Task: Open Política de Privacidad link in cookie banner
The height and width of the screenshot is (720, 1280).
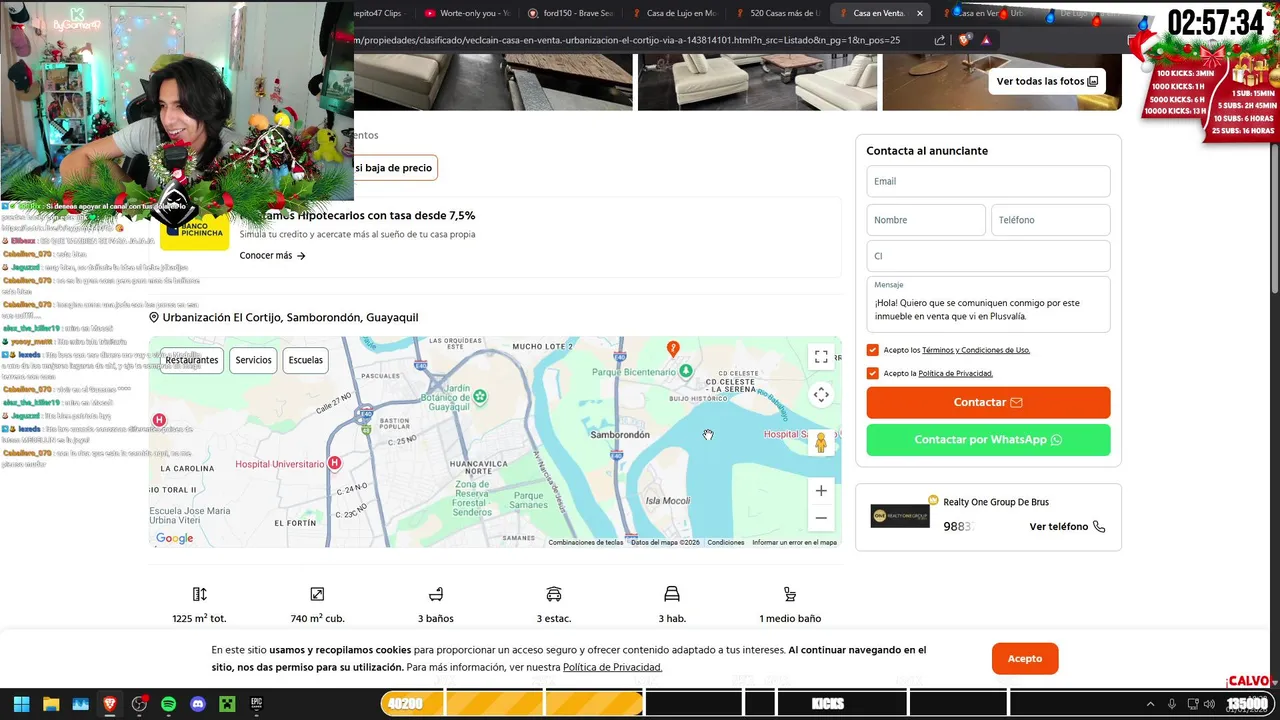Action: 612,667
